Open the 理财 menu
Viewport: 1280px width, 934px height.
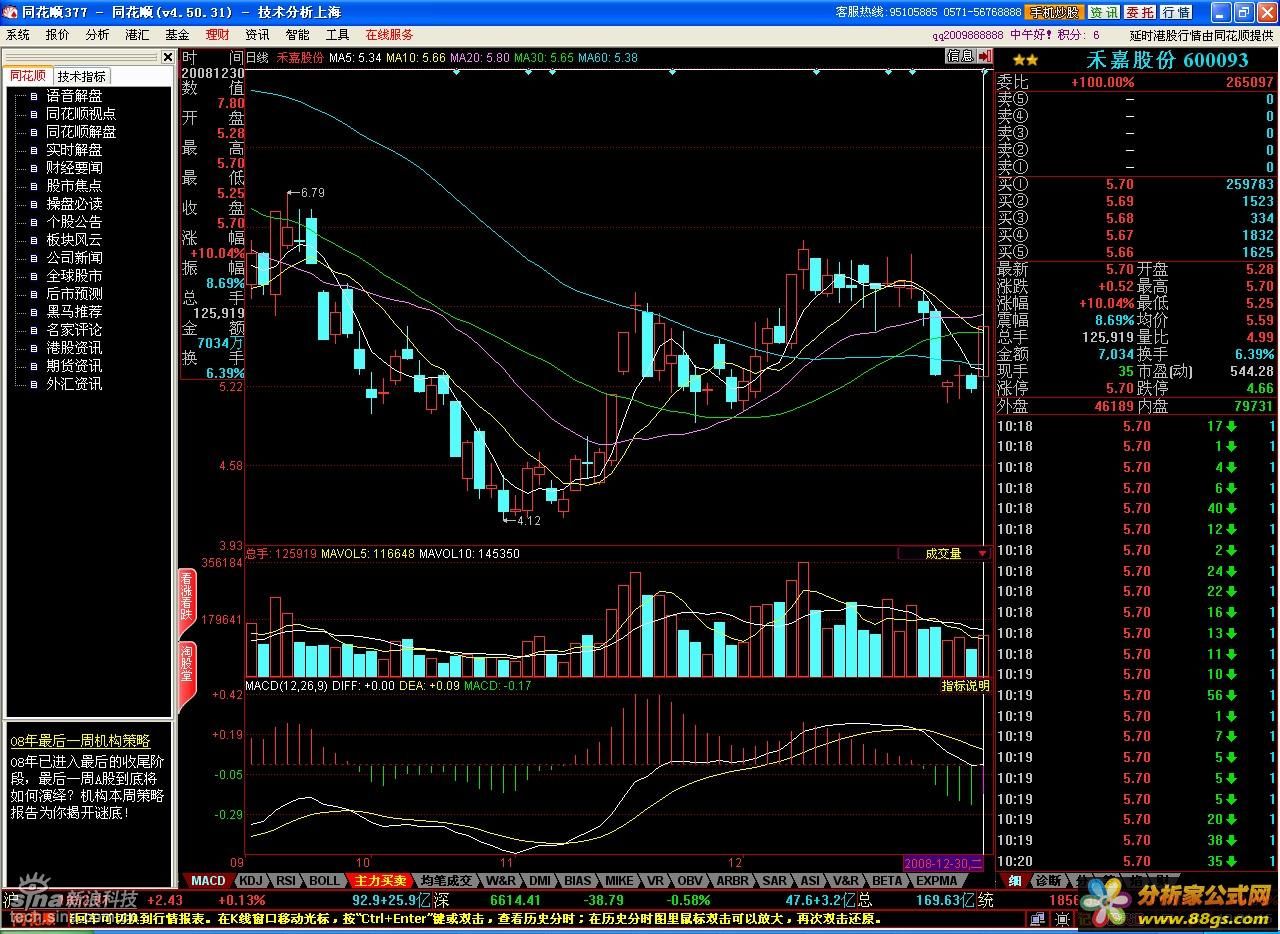[217, 34]
